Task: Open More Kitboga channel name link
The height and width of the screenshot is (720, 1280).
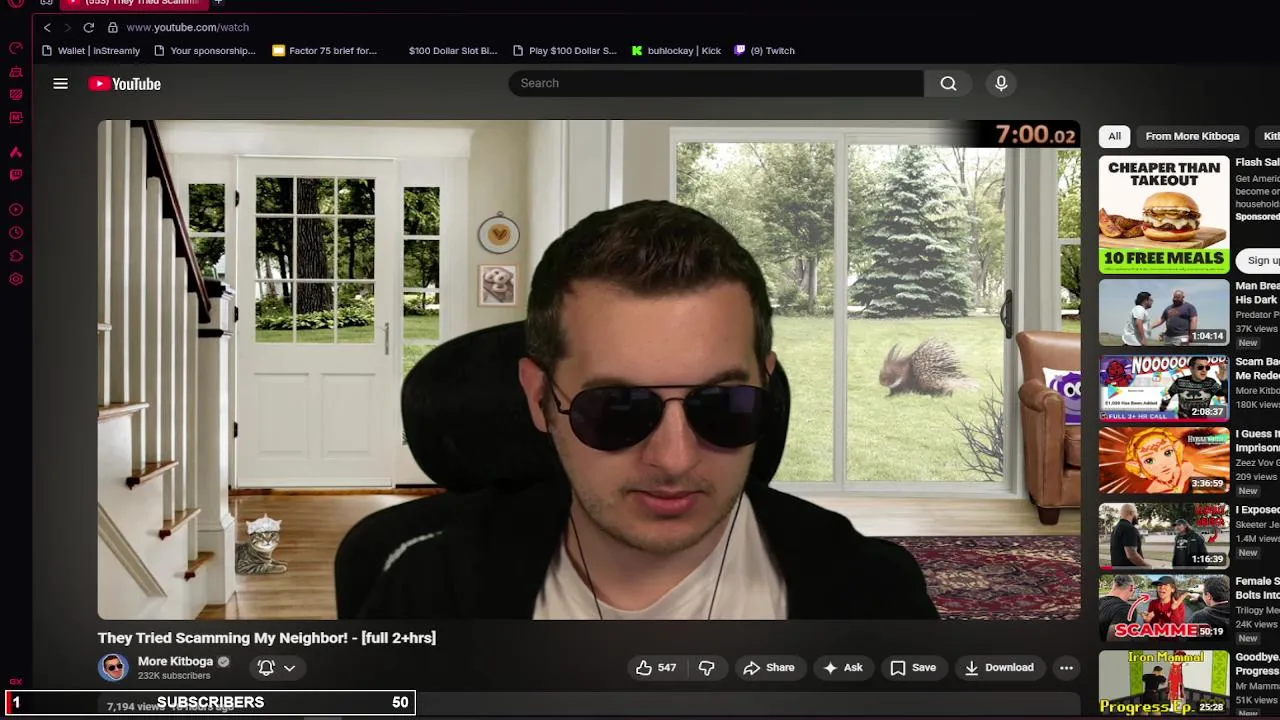Action: 175,661
